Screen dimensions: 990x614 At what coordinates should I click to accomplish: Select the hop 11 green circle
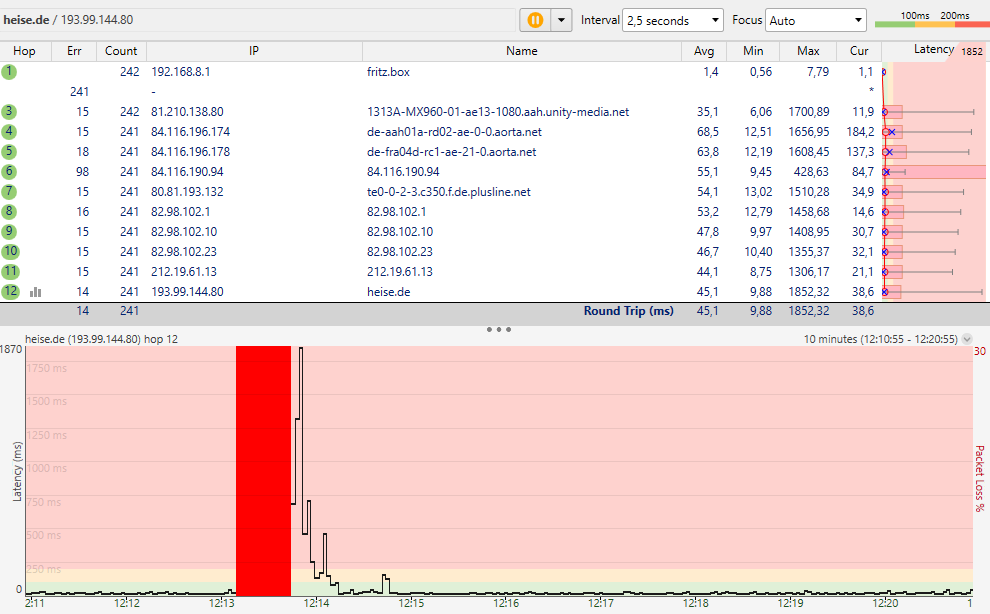click(x=10, y=272)
